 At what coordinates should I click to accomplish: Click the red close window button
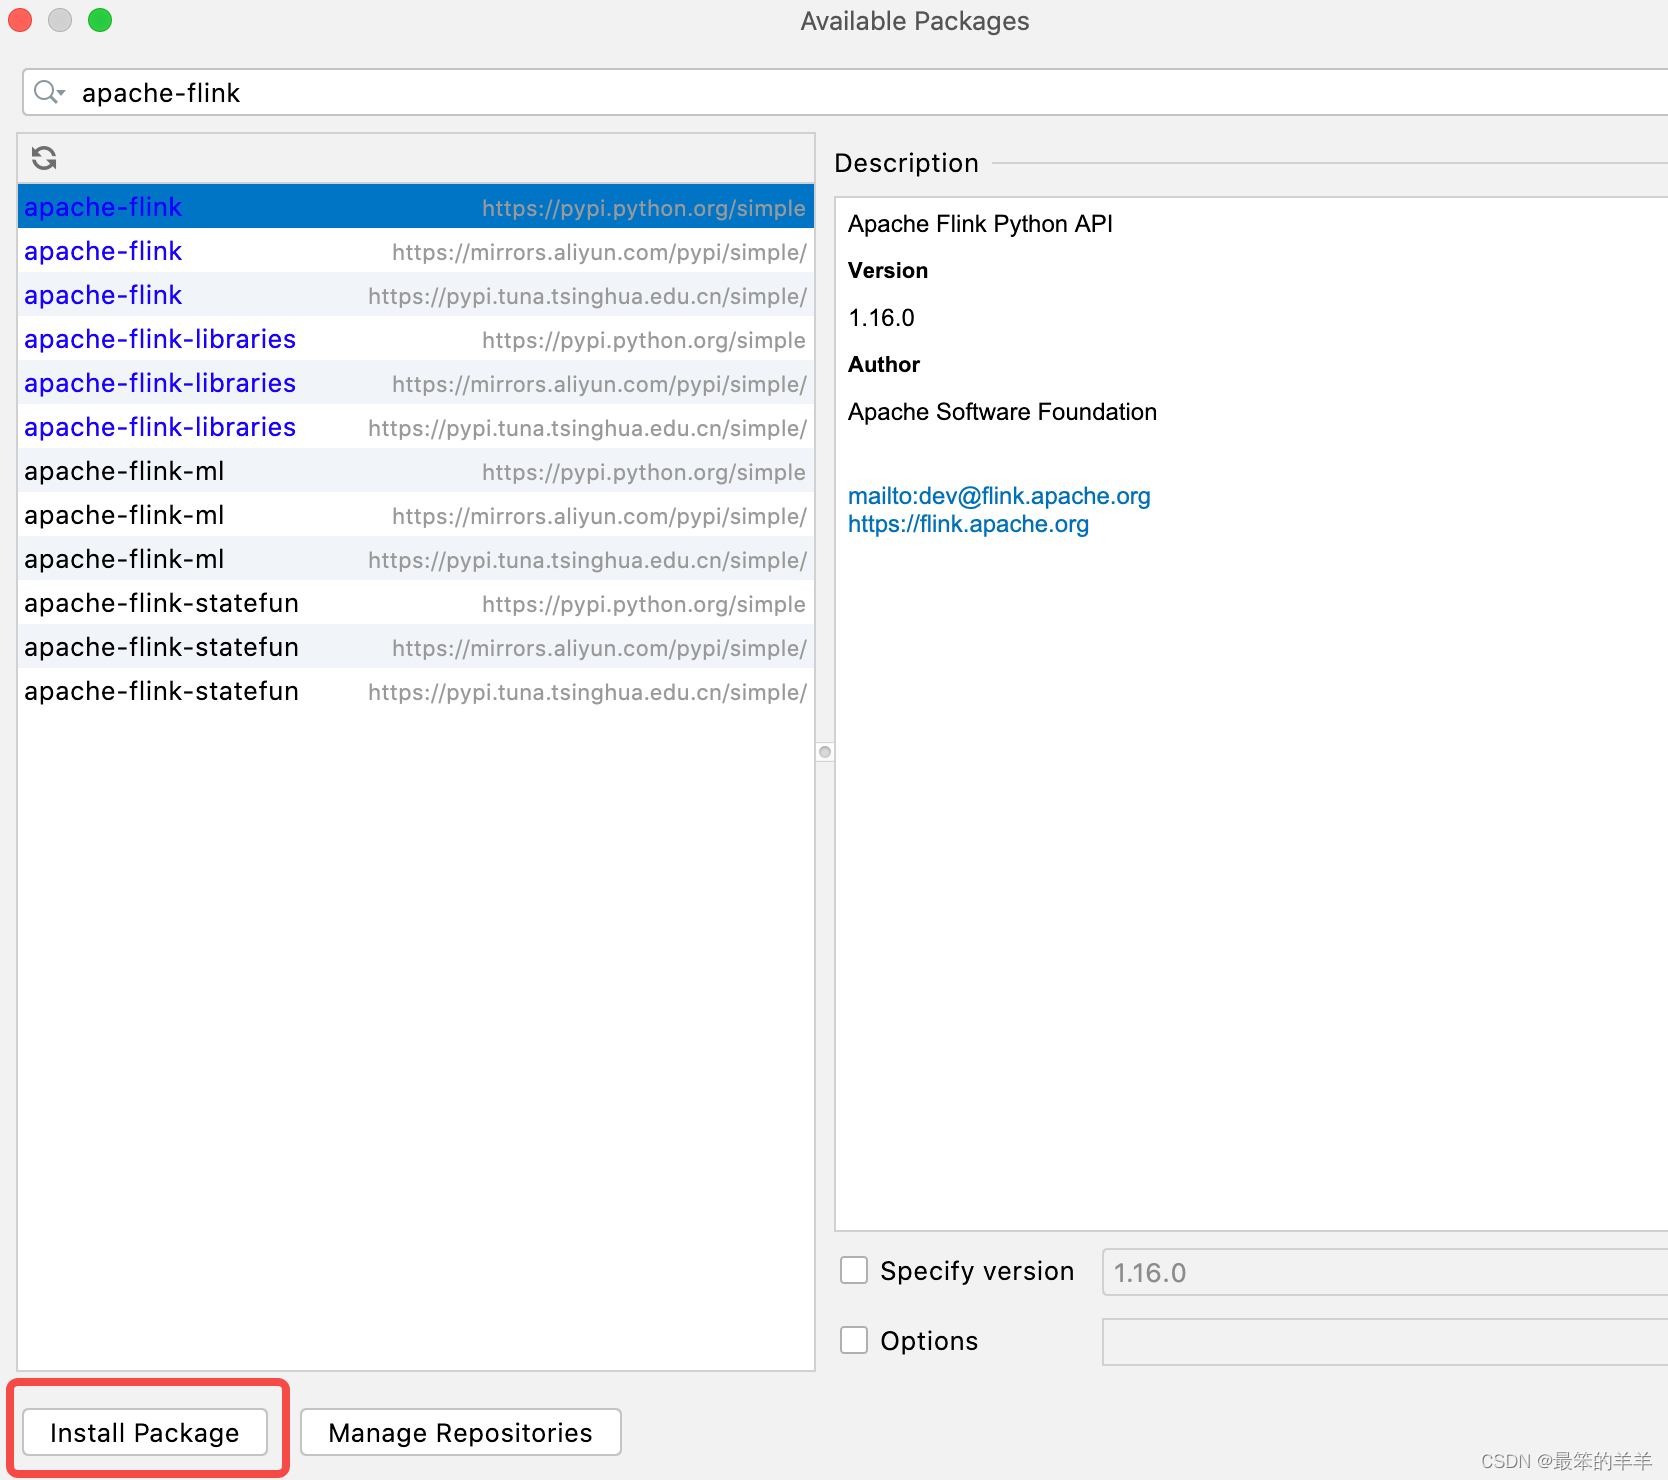20,20
